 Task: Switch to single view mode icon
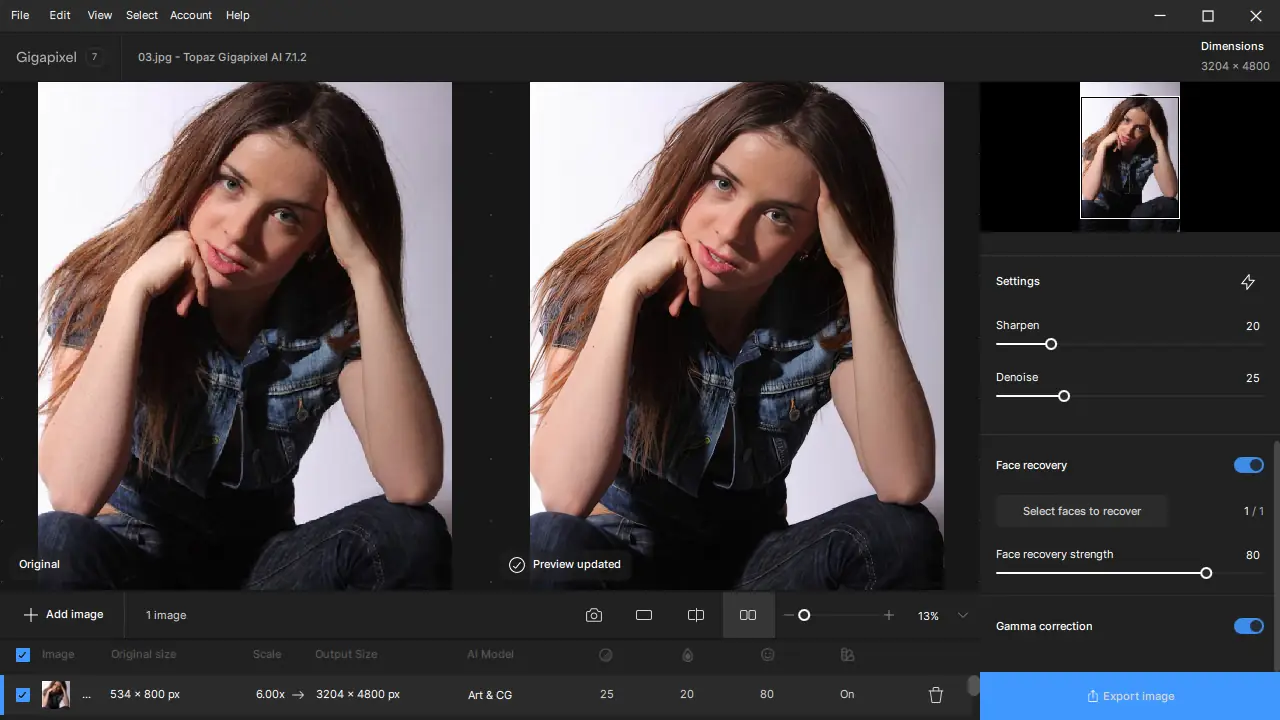[x=644, y=615]
